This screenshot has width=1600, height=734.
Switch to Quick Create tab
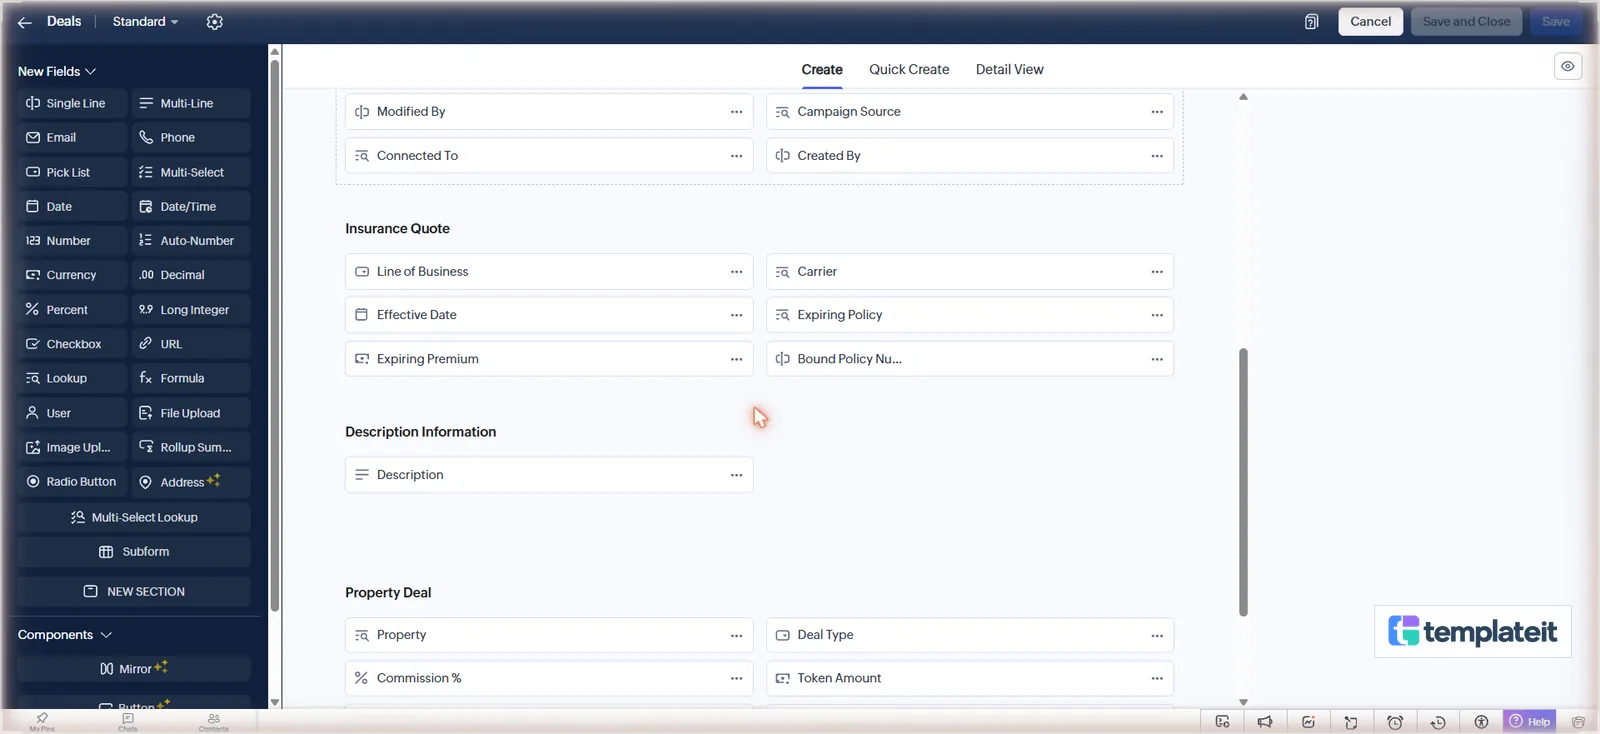909,70
